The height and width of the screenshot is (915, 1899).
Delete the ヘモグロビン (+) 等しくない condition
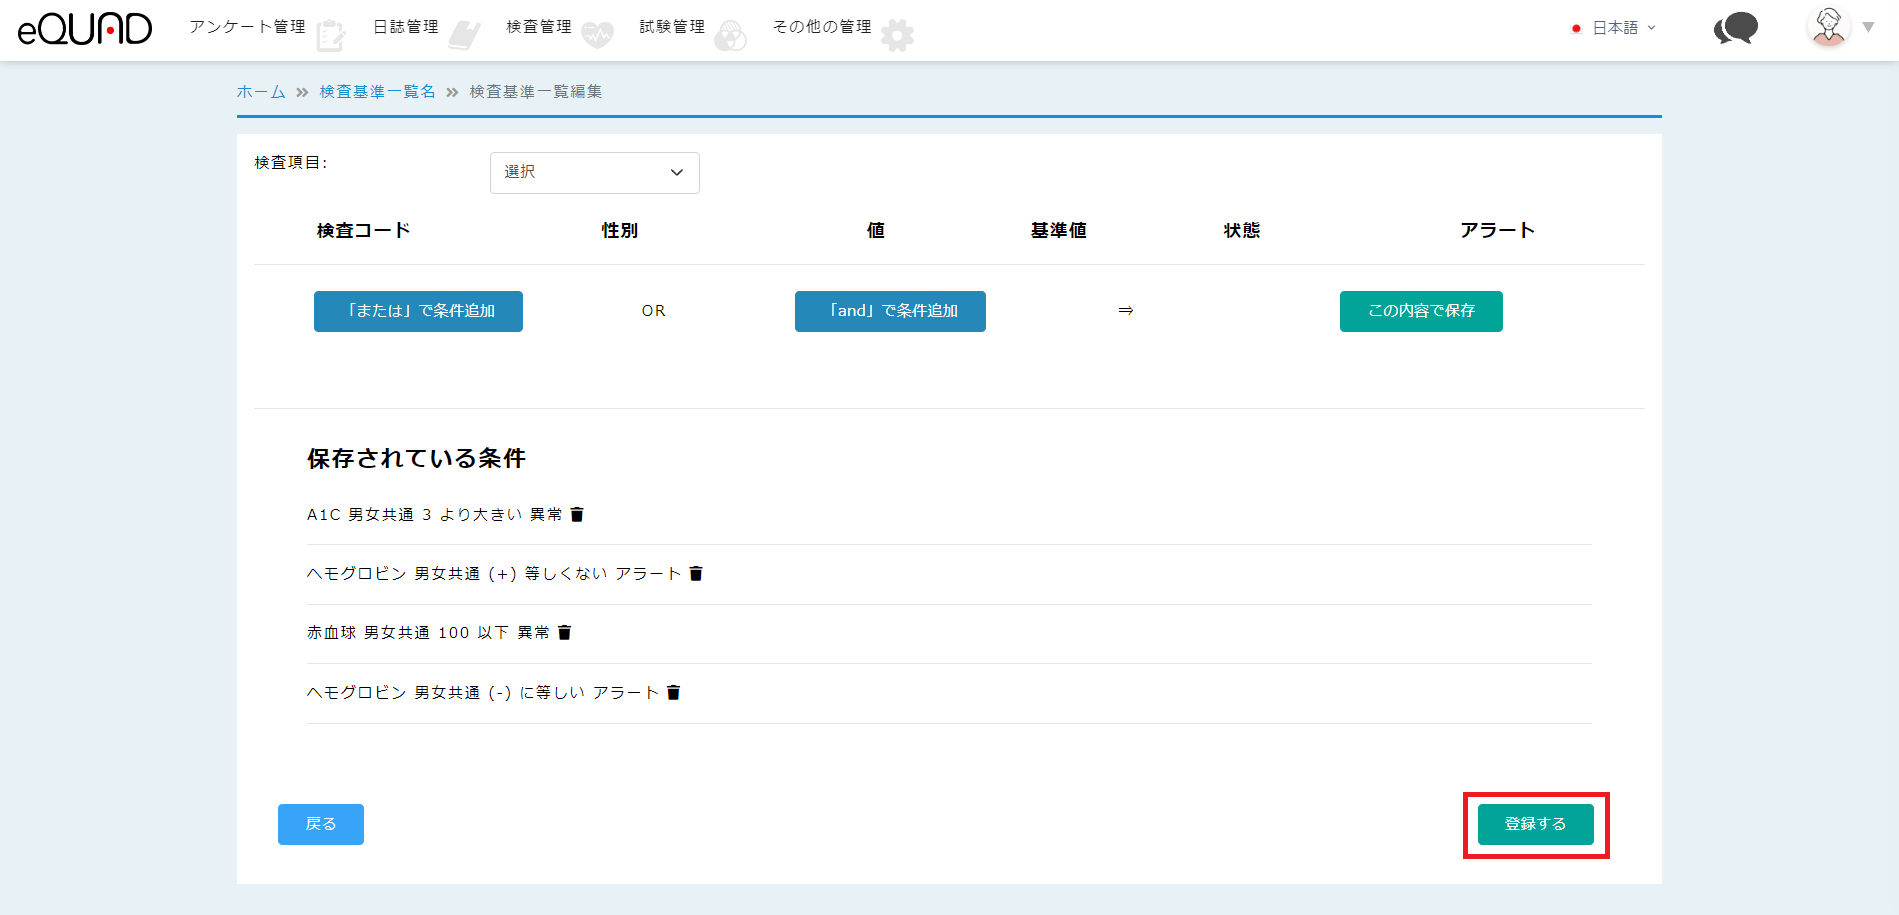tap(696, 574)
